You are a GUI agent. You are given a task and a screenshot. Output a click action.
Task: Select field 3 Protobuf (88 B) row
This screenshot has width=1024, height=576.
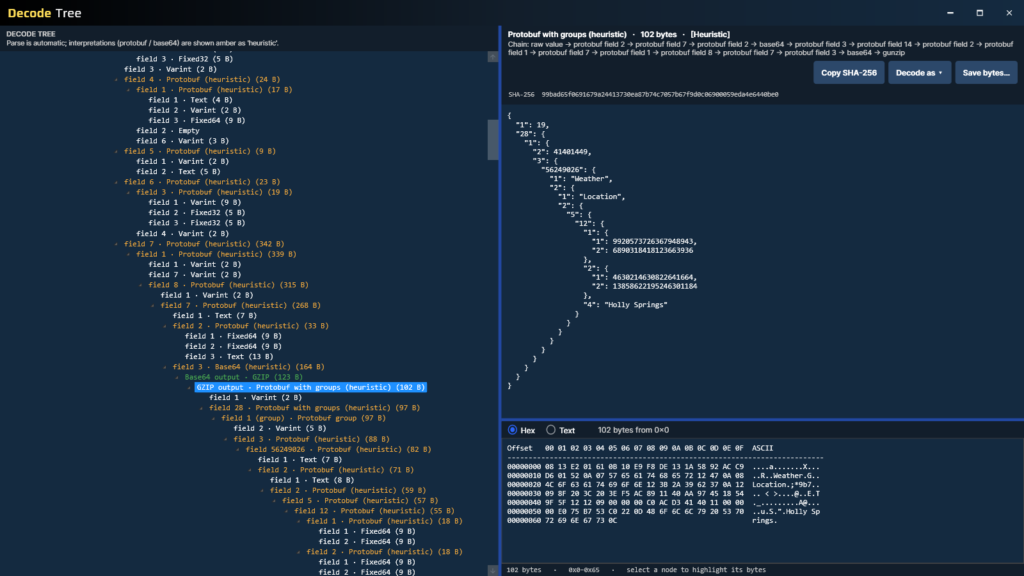tap(311, 439)
